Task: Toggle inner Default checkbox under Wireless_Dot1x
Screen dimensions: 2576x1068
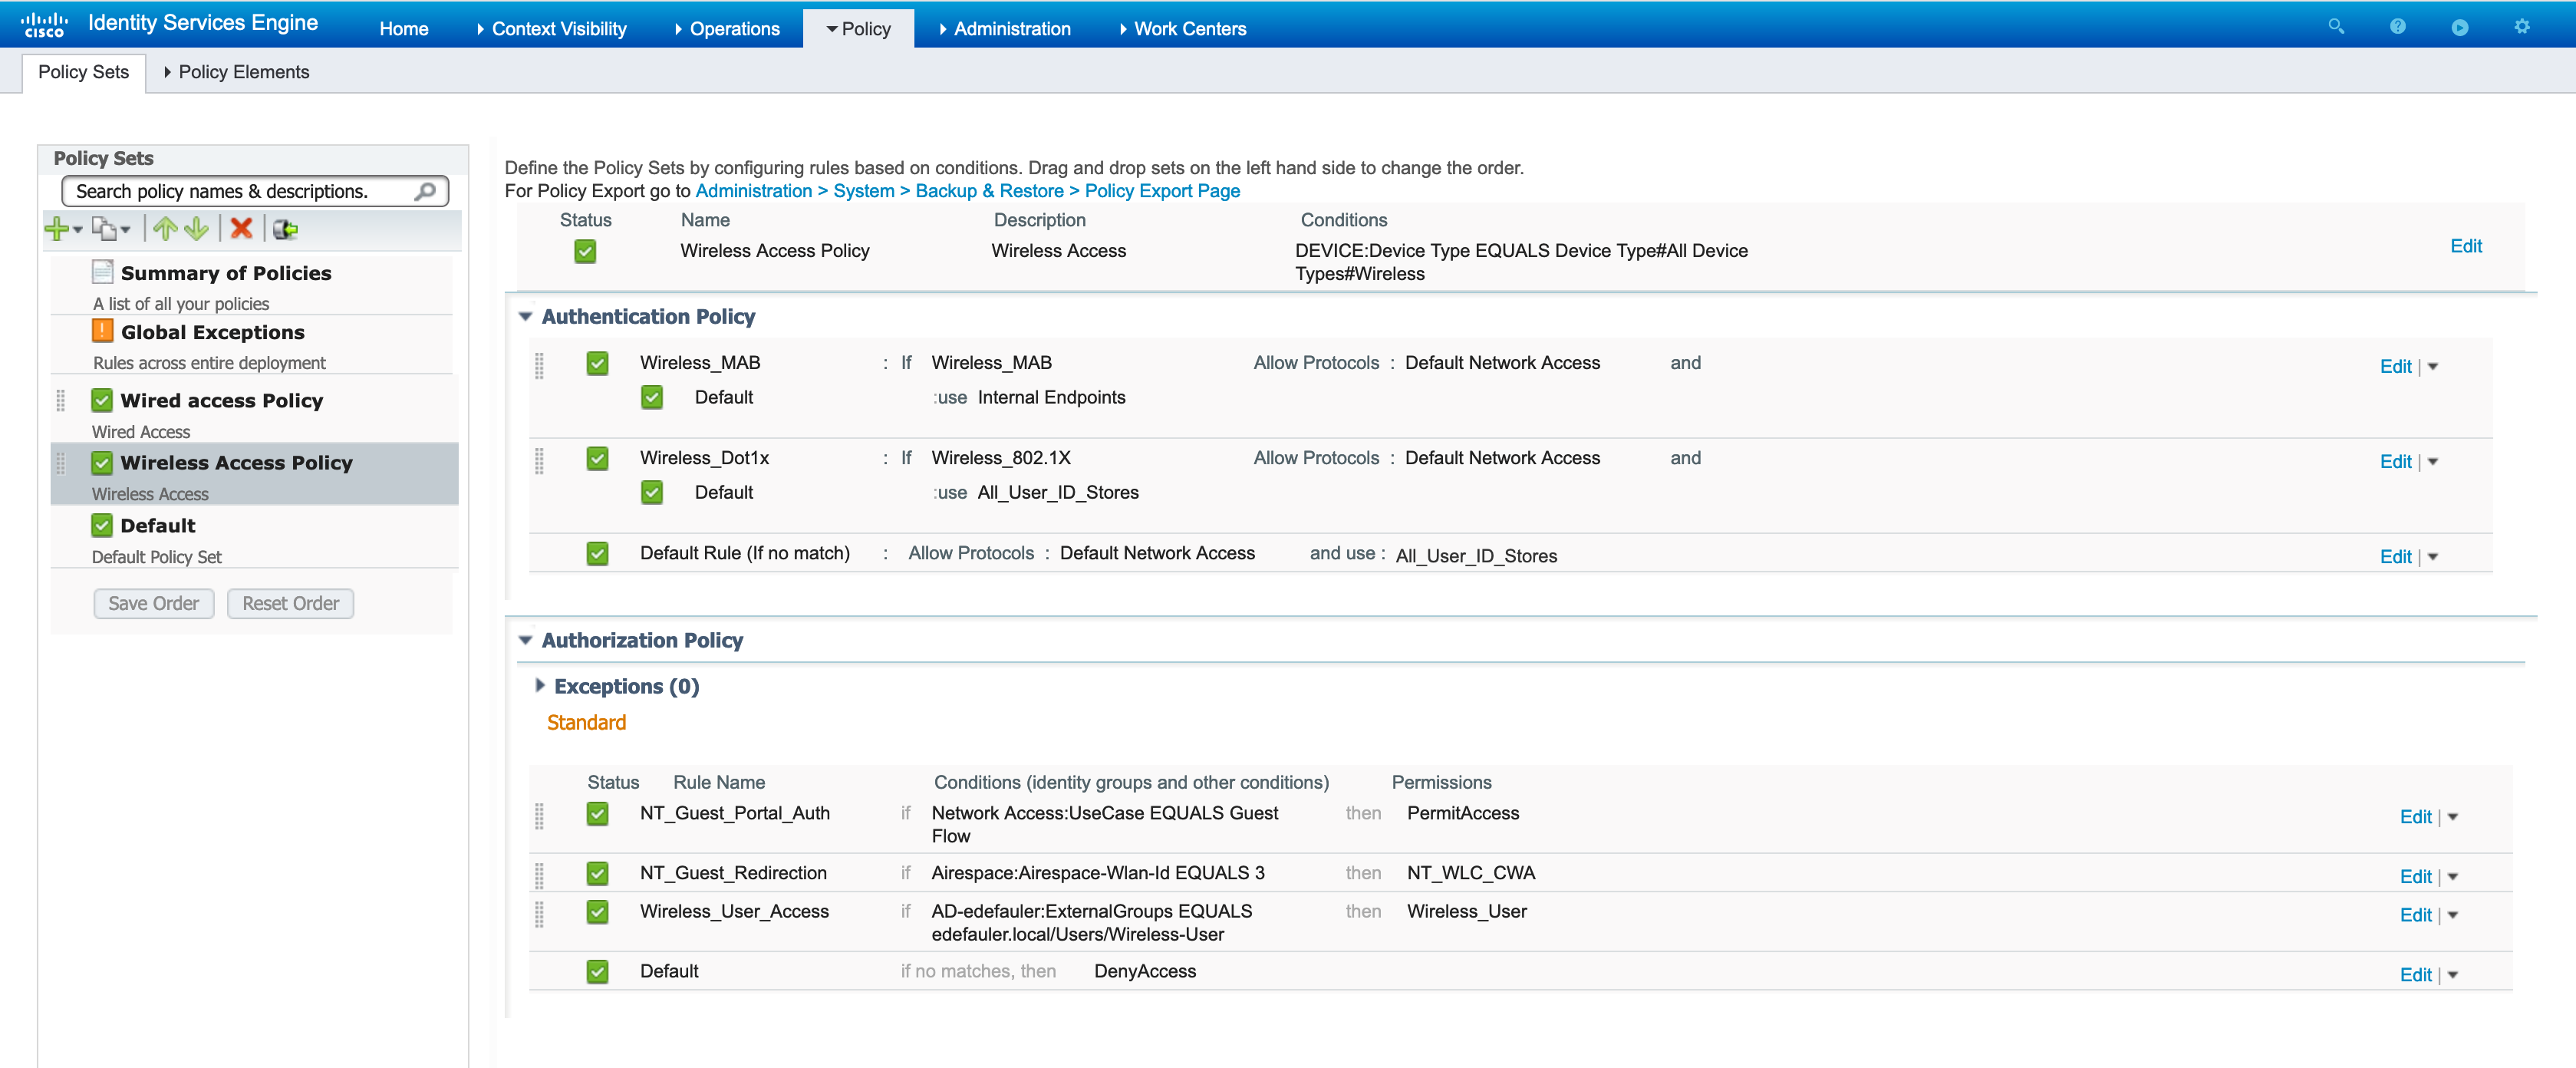Action: pyautogui.click(x=652, y=493)
